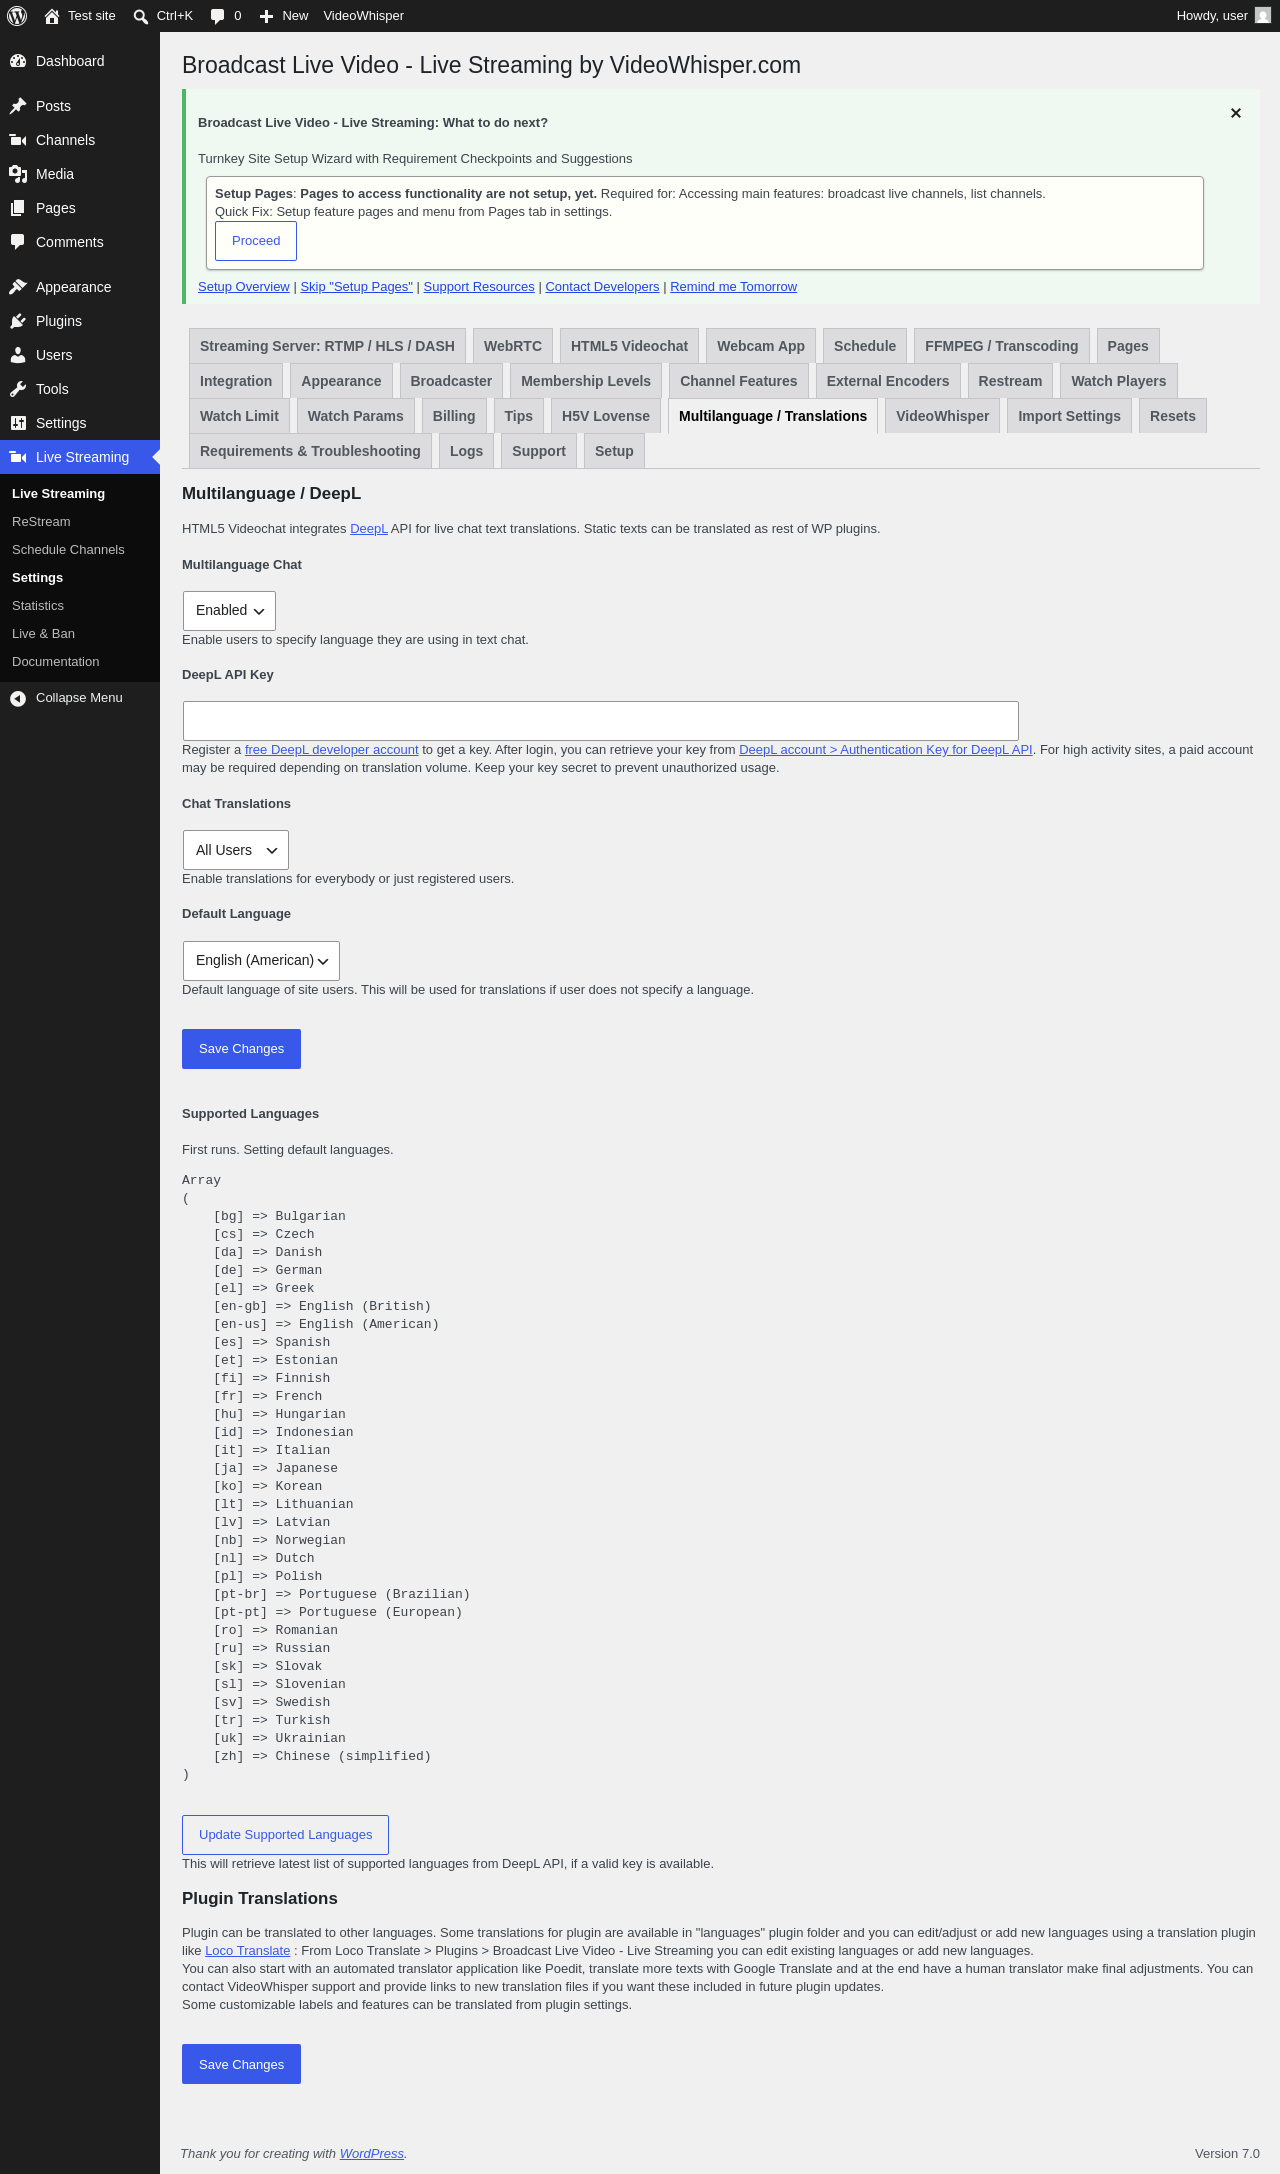This screenshot has width=1280, height=2174.
Task: Open the Chat Translations All Users dropdown
Action: coord(236,850)
